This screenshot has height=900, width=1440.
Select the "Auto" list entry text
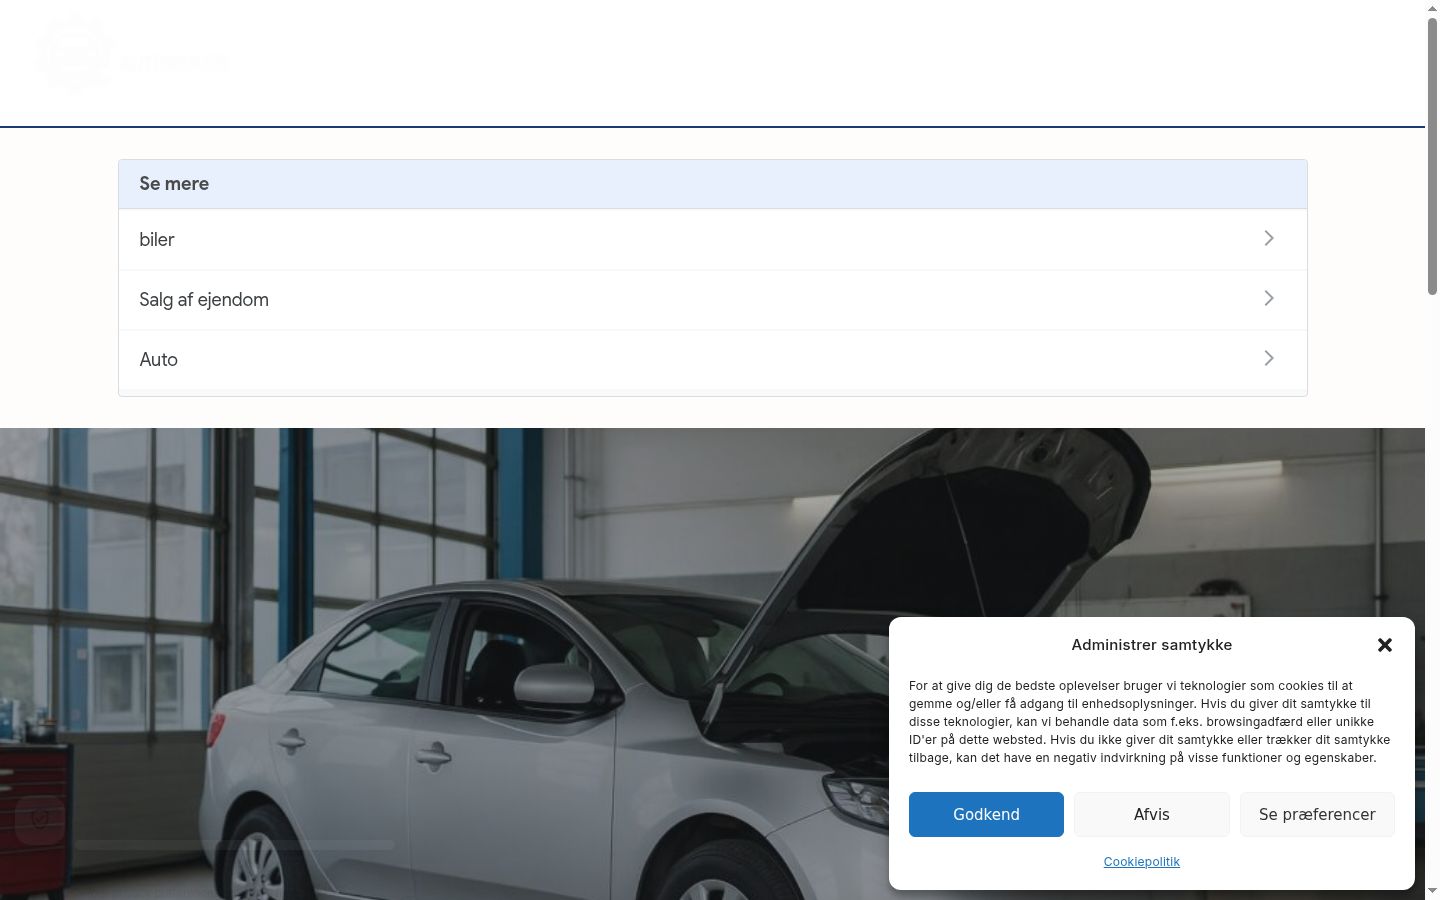tap(158, 360)
